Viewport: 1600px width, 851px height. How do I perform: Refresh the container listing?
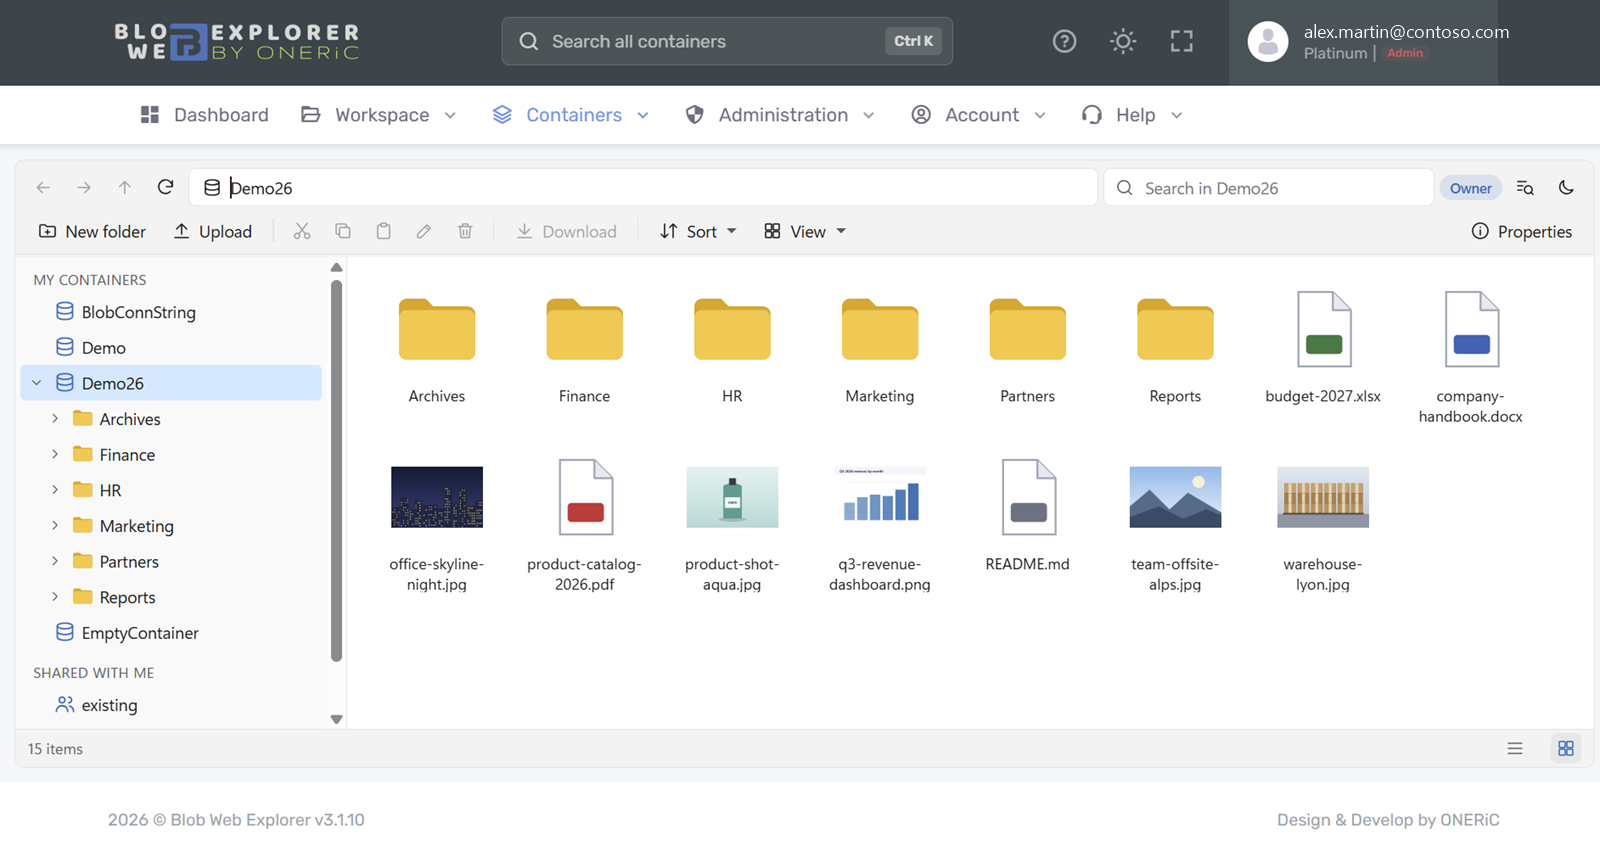pyautogui.click(x=166, y=187)
